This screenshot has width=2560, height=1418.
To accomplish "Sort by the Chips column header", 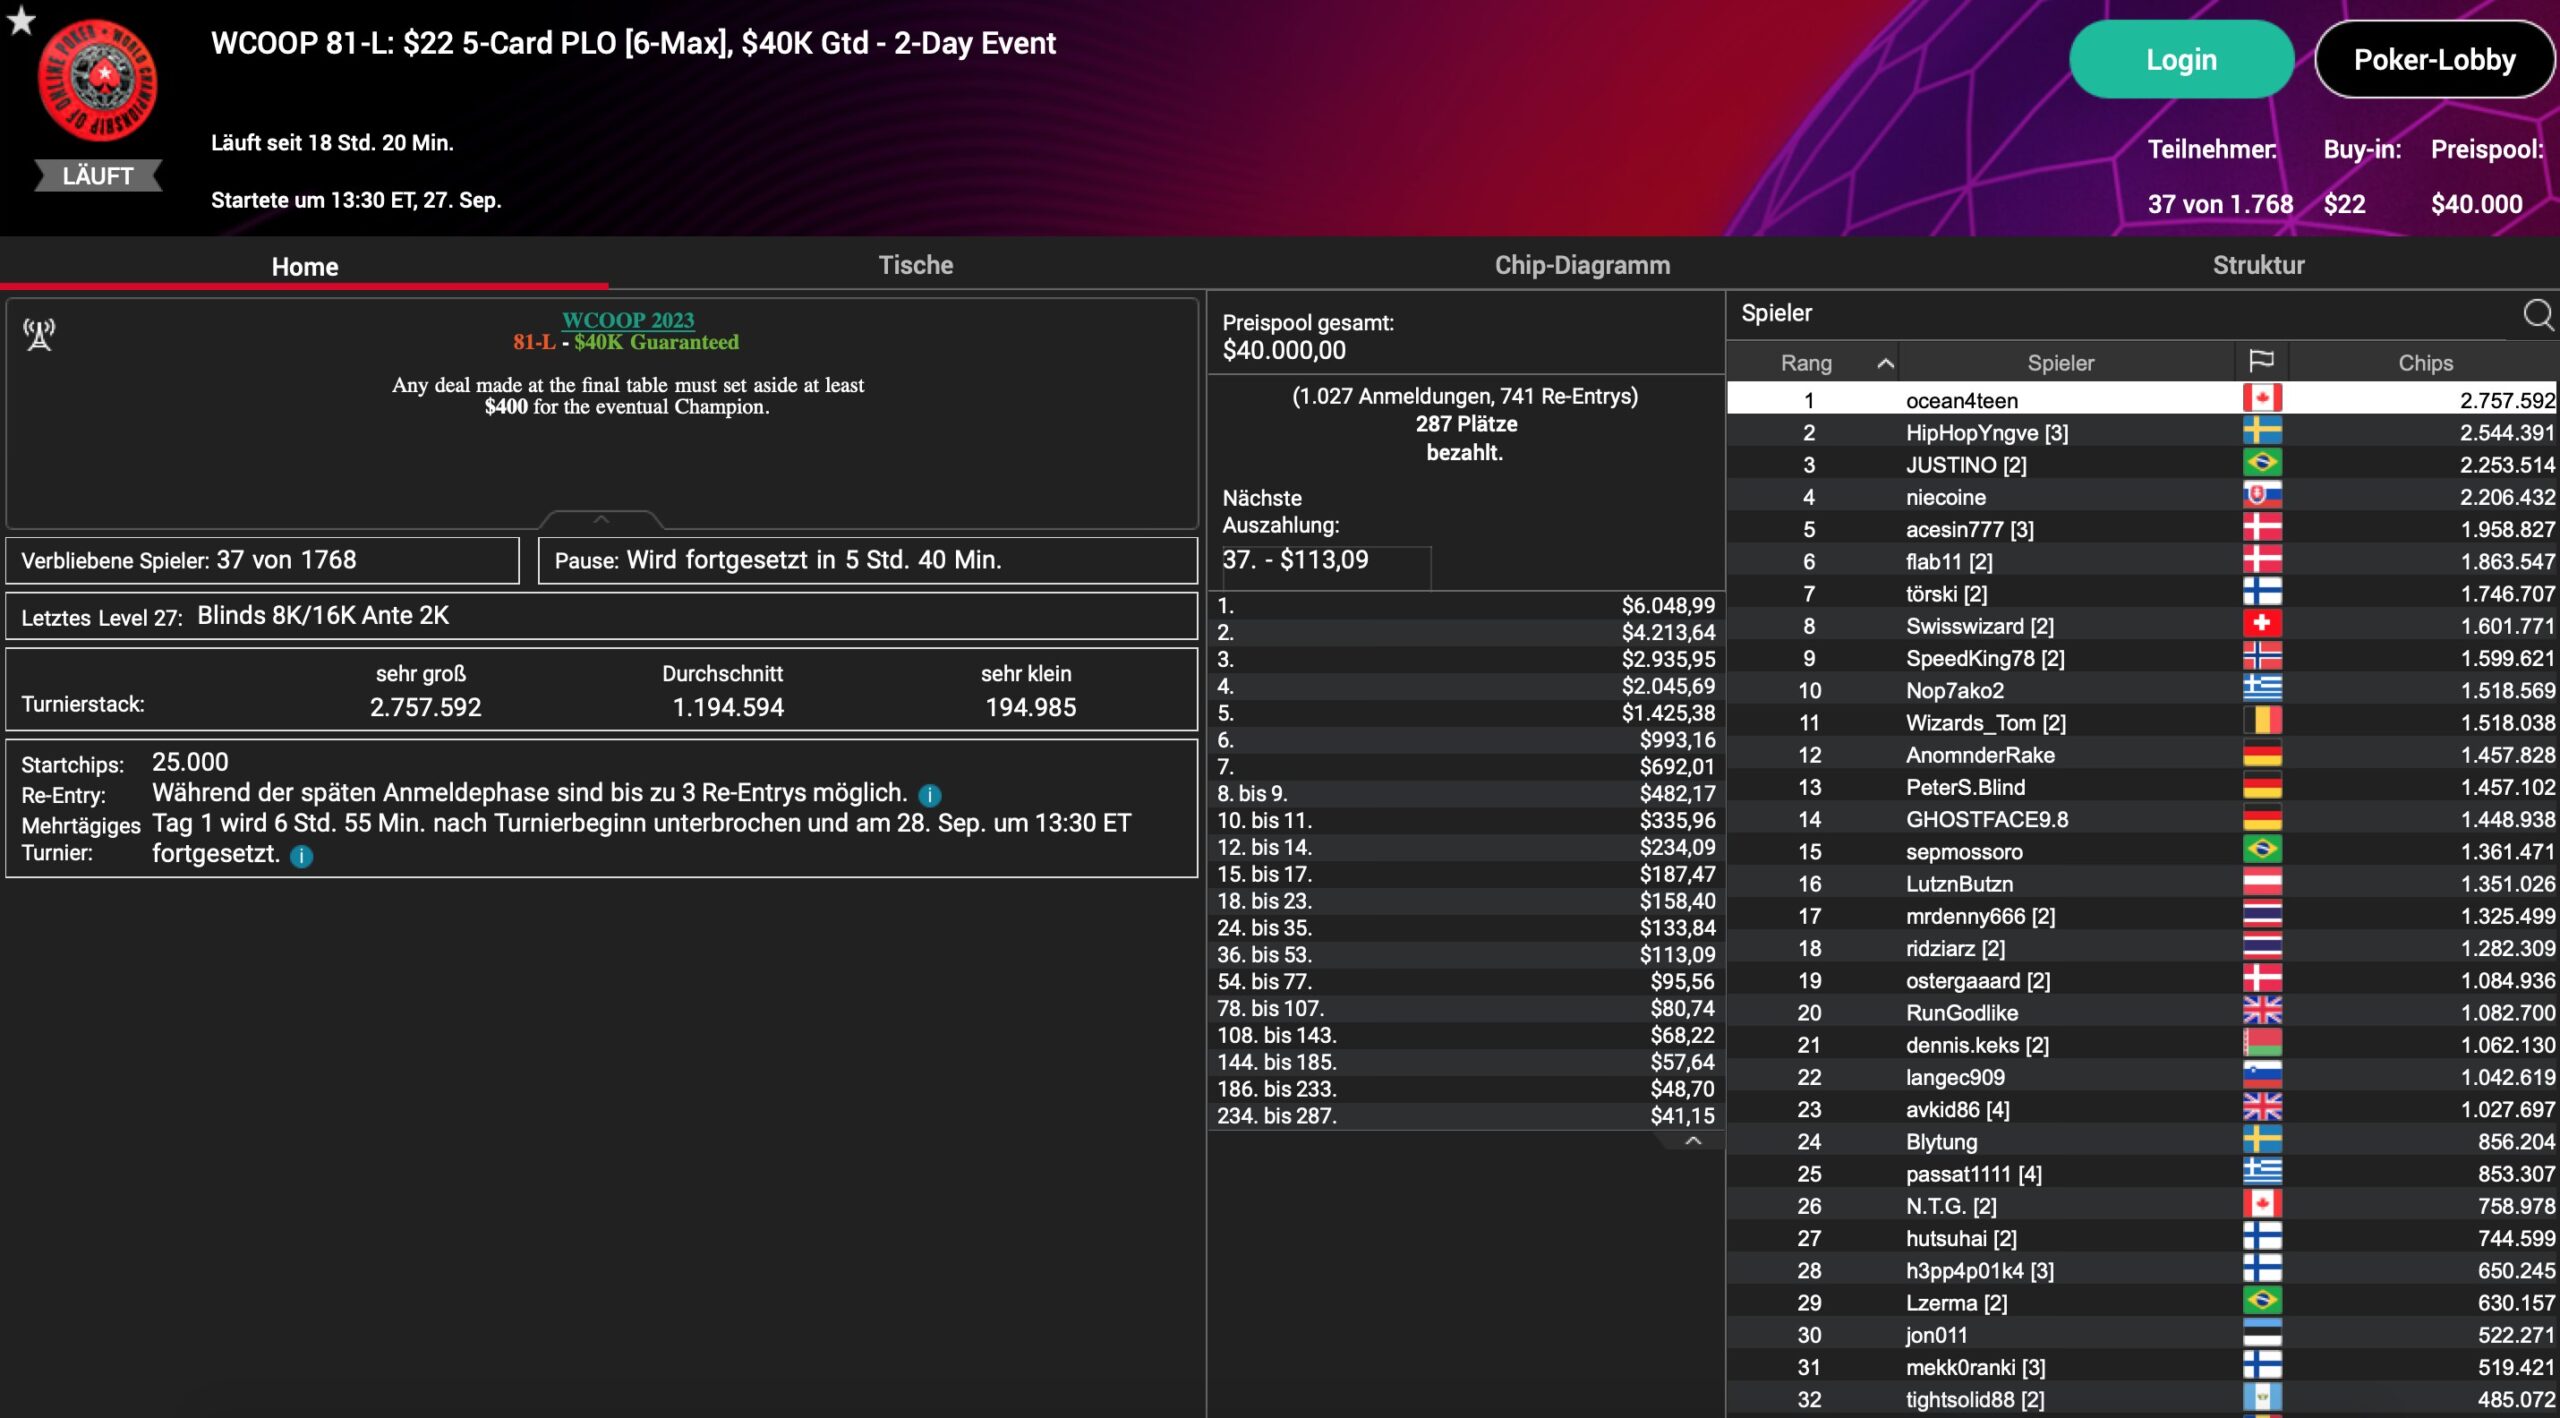I will pos(2424,363).
